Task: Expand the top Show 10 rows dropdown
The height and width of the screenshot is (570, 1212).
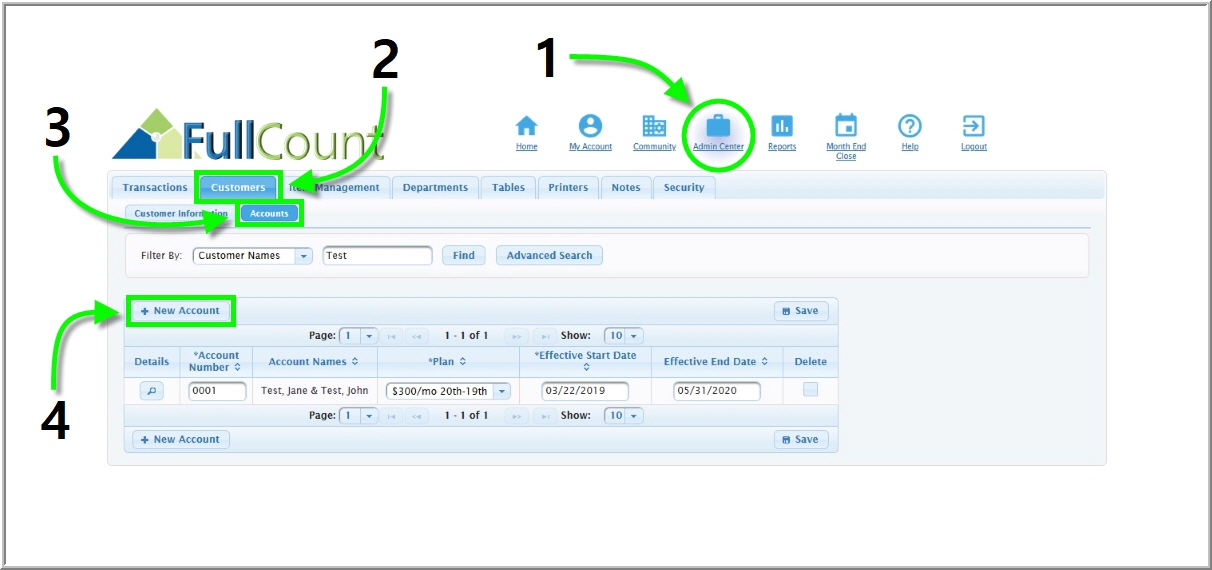Action: click(634, 336)
